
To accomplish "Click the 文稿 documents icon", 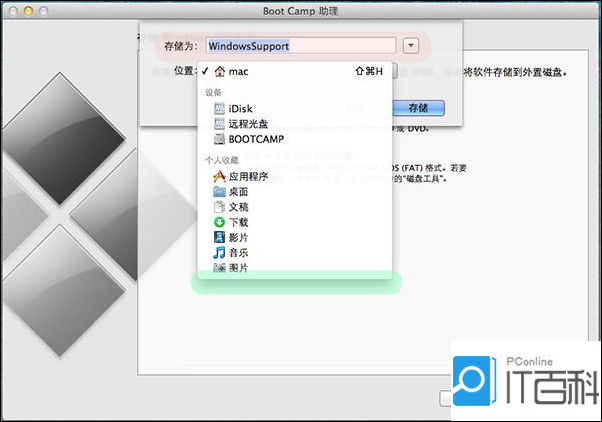I will pyautogui.click(x=219, y=207).
